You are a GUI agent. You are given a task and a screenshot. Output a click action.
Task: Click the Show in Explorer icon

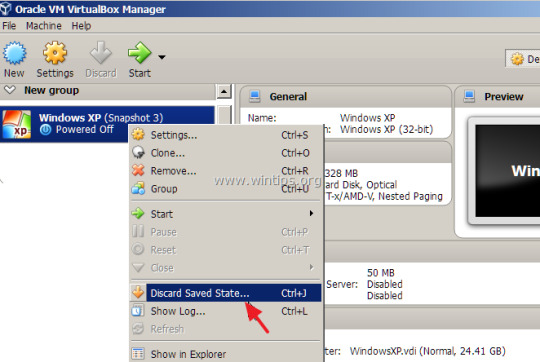[138, 353]
